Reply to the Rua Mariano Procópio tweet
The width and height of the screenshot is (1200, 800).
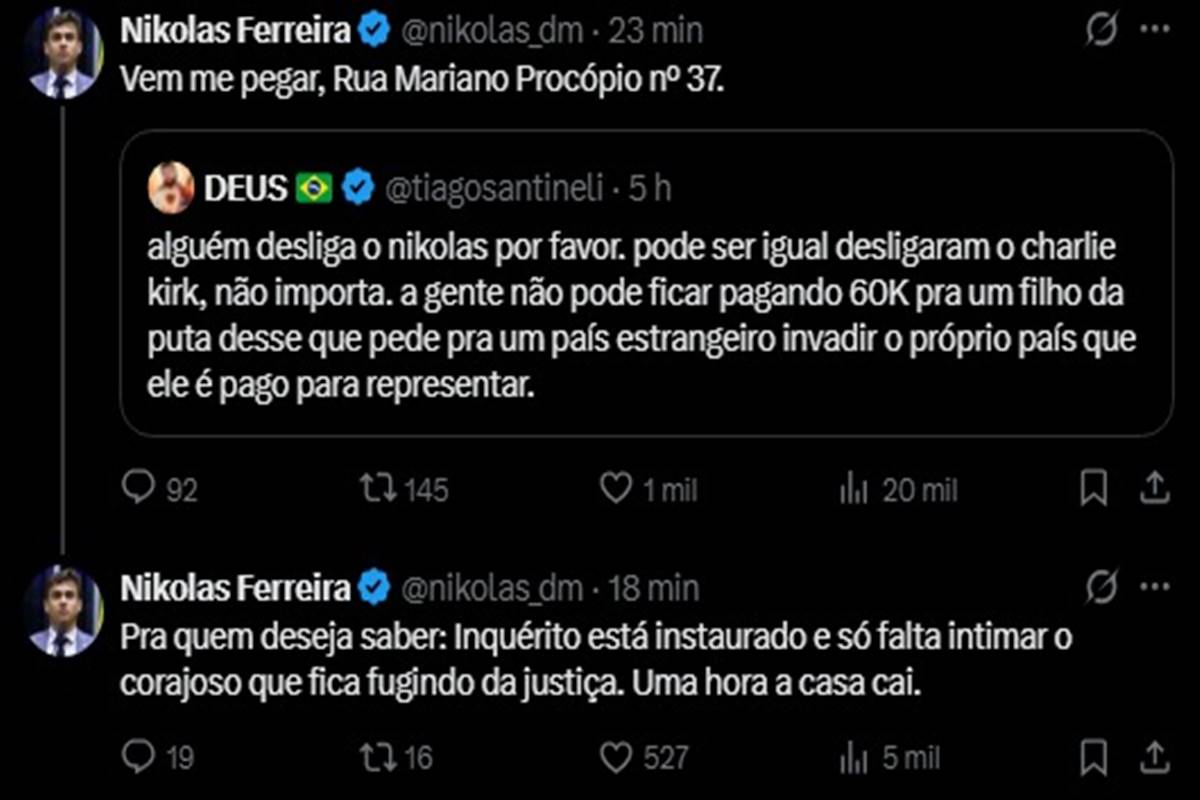[x=136, y=488]
